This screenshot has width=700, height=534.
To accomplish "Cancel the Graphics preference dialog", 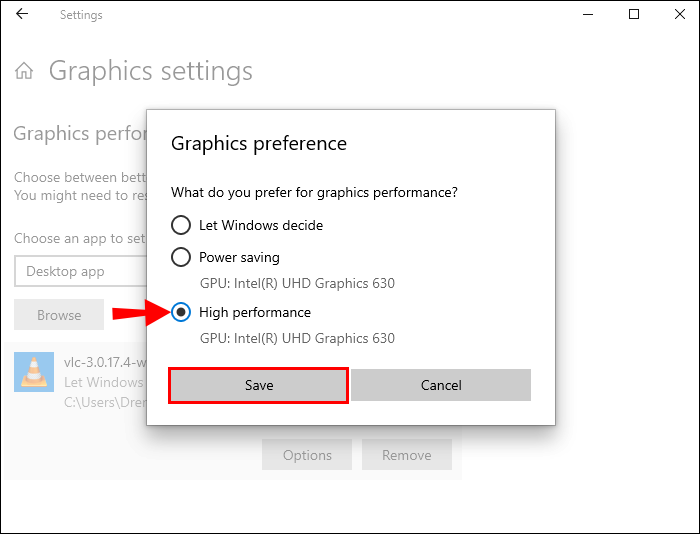I will pyautogui.click(x=441, y=385).
